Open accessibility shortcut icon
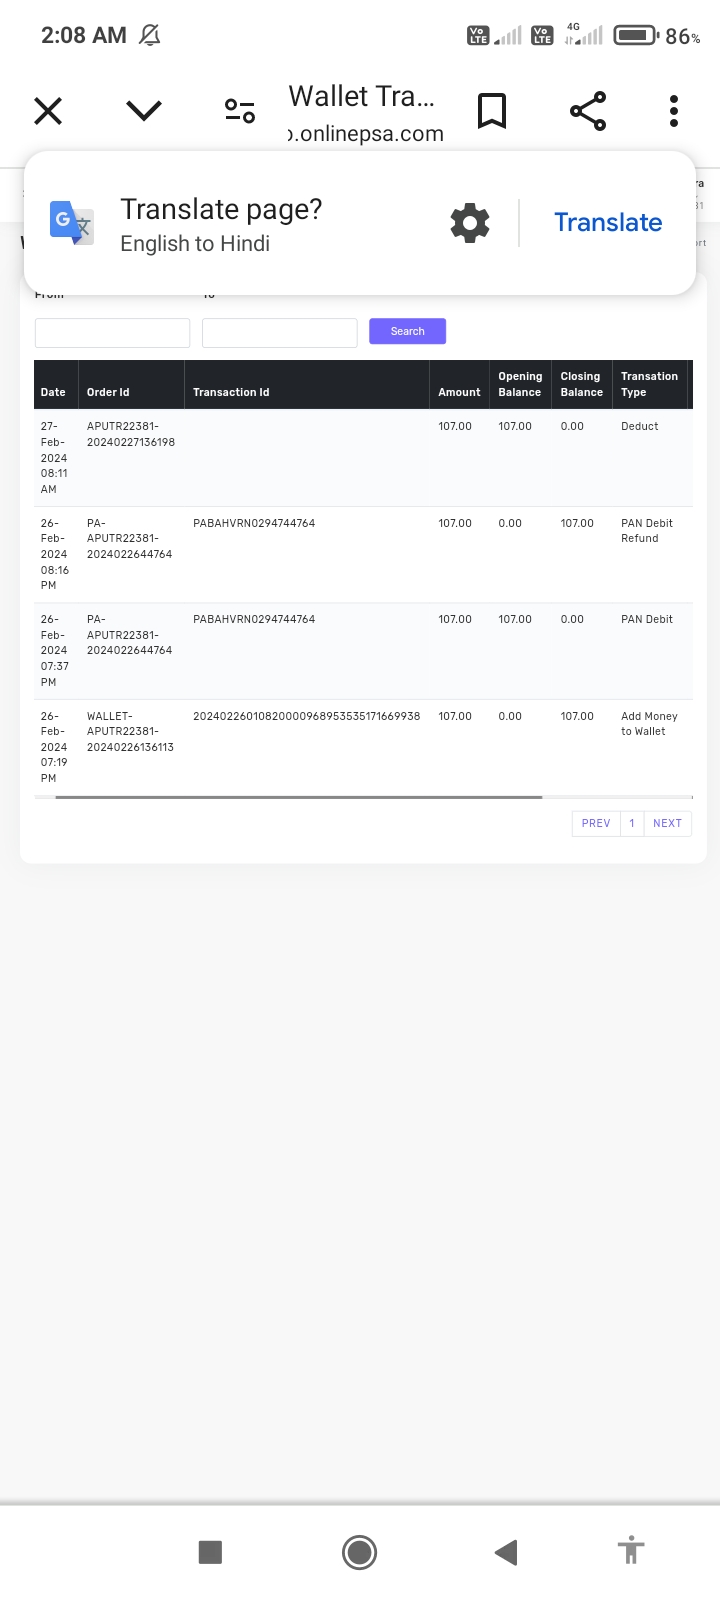Viewport: 720px width, 1600px height. [630, 1551]
